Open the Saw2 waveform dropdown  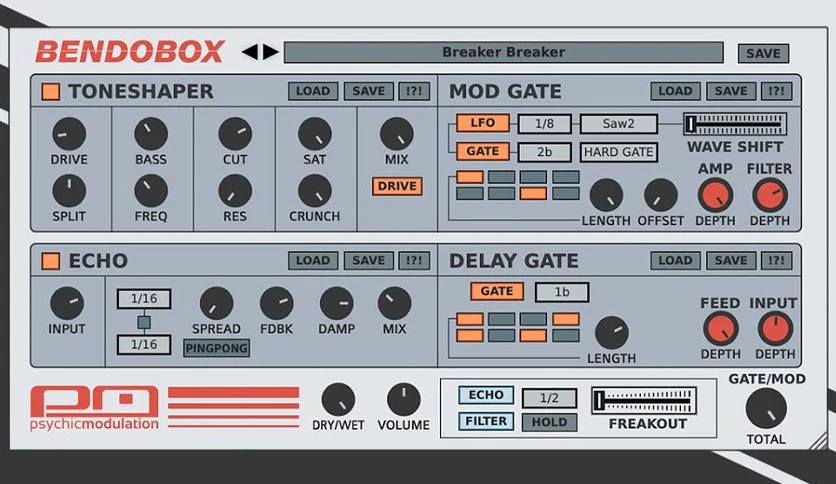point(618,124)
